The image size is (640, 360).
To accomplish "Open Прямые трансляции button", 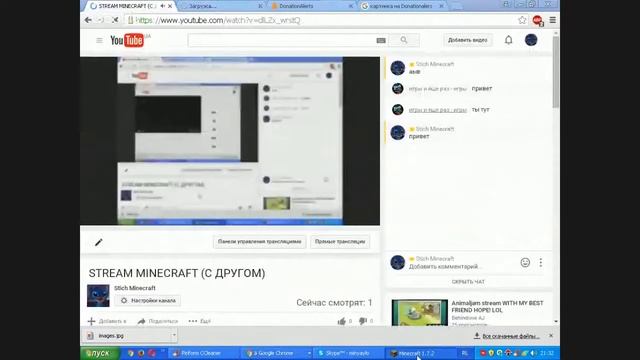I will 340,242.
